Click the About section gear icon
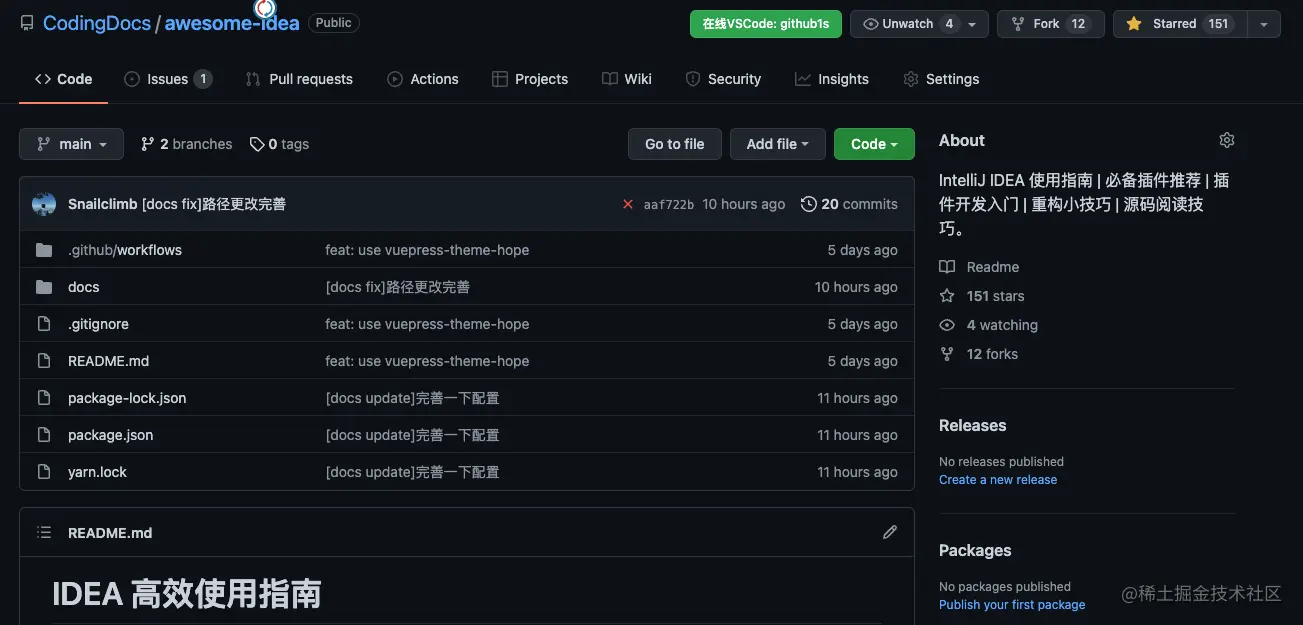This screenshot has height=625, width=1303. click(1227, 140)
